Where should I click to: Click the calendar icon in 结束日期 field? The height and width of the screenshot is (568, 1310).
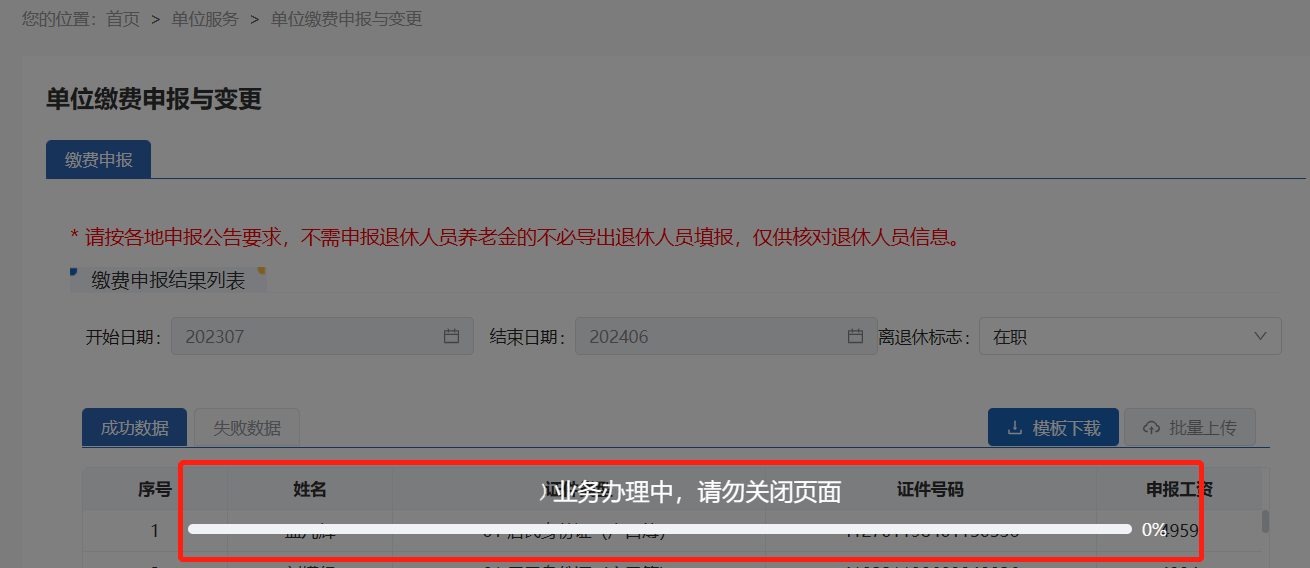855,337
